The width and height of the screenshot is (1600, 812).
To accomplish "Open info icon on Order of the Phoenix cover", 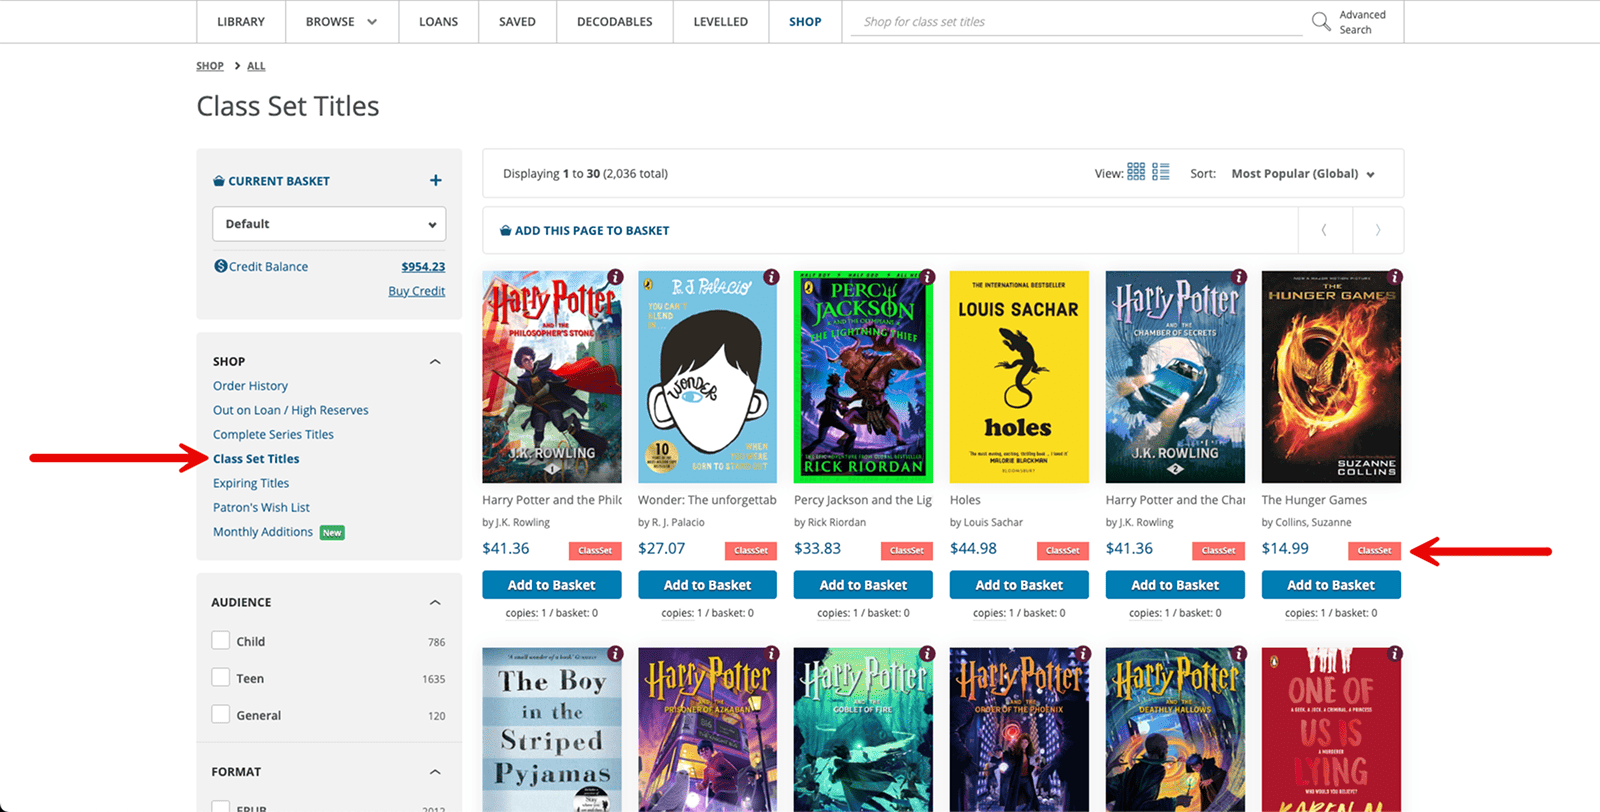I will (1083, 654).
